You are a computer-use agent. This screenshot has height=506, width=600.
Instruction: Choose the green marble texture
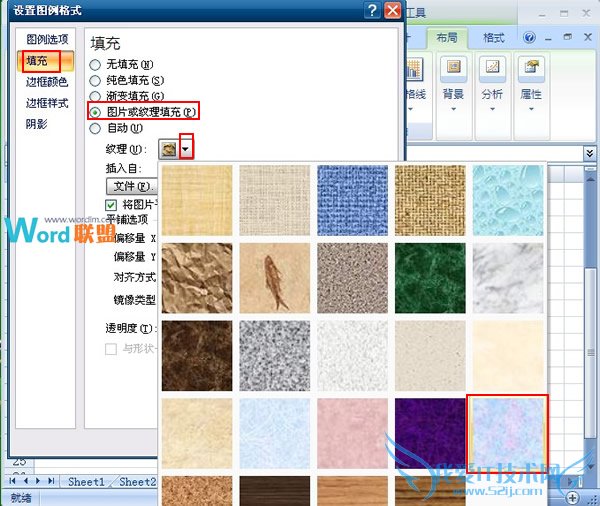430,278
